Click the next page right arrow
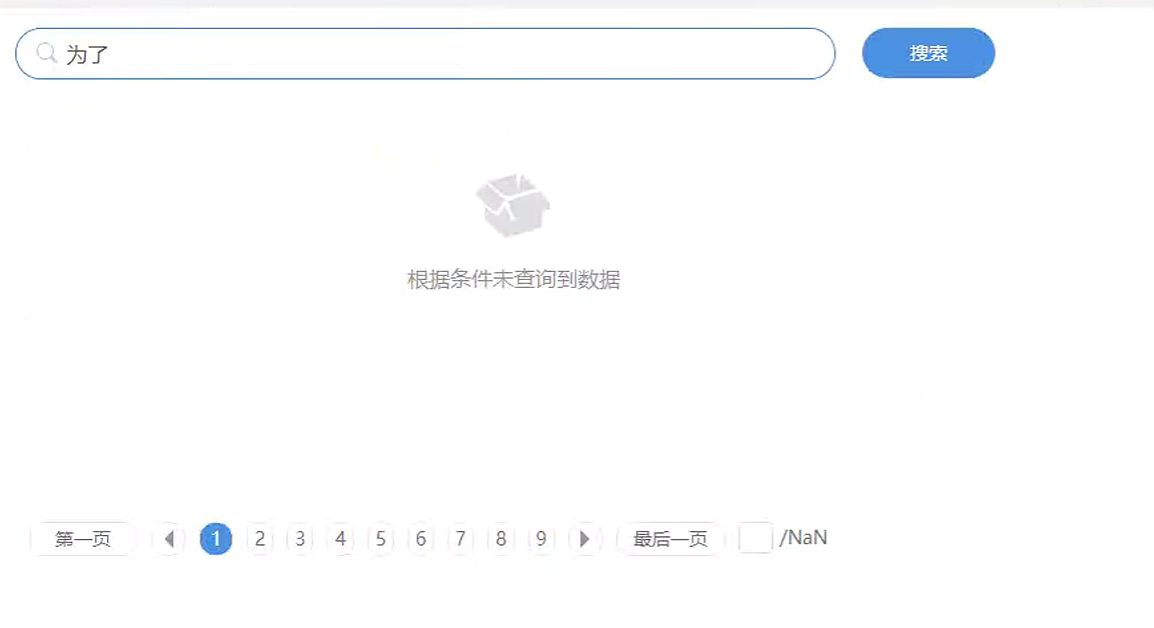Viewport: 1154px width, 628px height. point(585,539)
